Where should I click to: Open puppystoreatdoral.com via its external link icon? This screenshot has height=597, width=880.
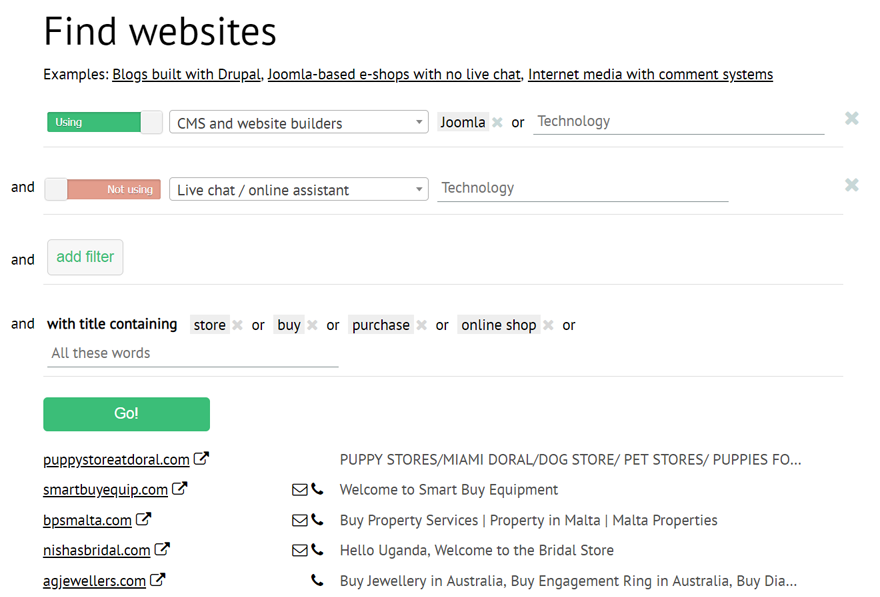pos(202,458)
